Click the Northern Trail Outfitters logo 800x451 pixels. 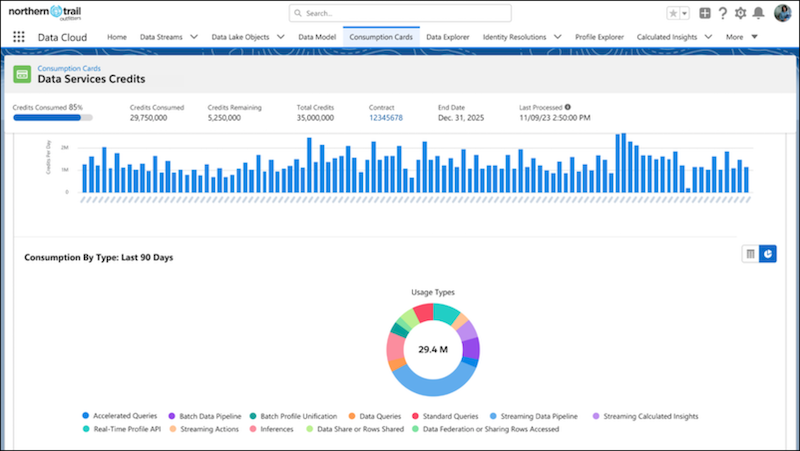[45, 13]
